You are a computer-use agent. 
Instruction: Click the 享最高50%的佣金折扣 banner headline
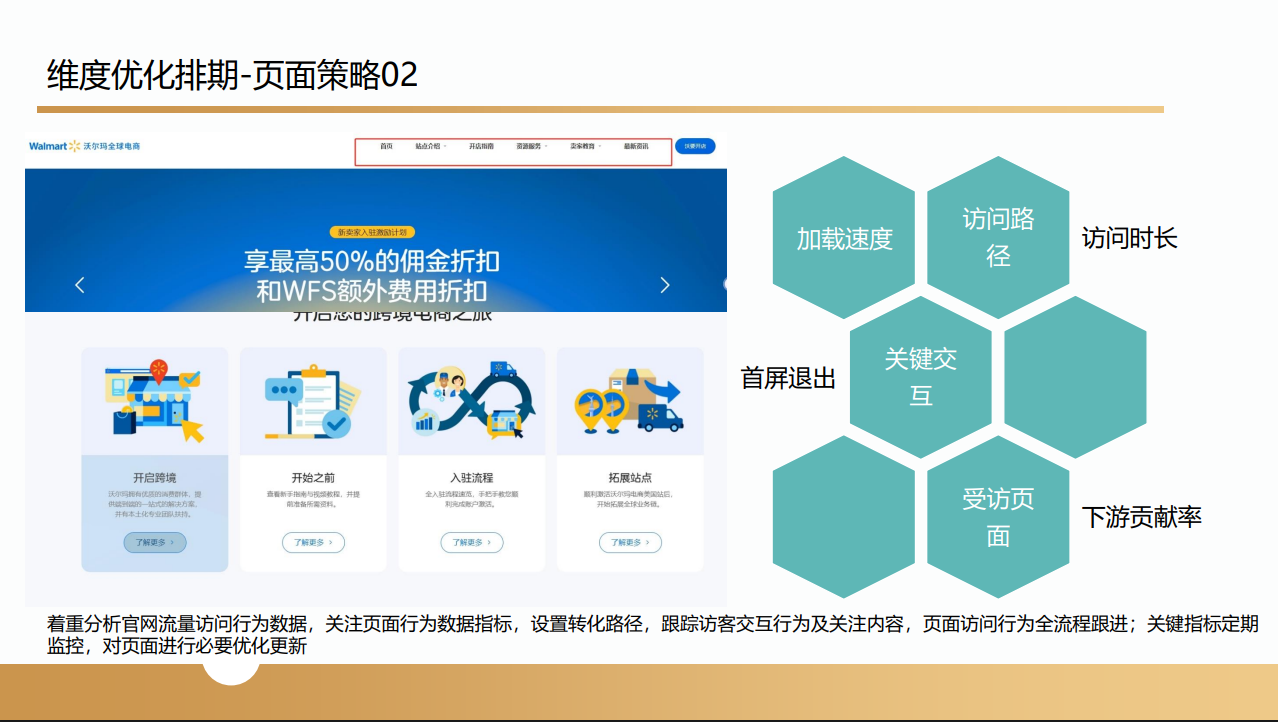coord(372,262)
